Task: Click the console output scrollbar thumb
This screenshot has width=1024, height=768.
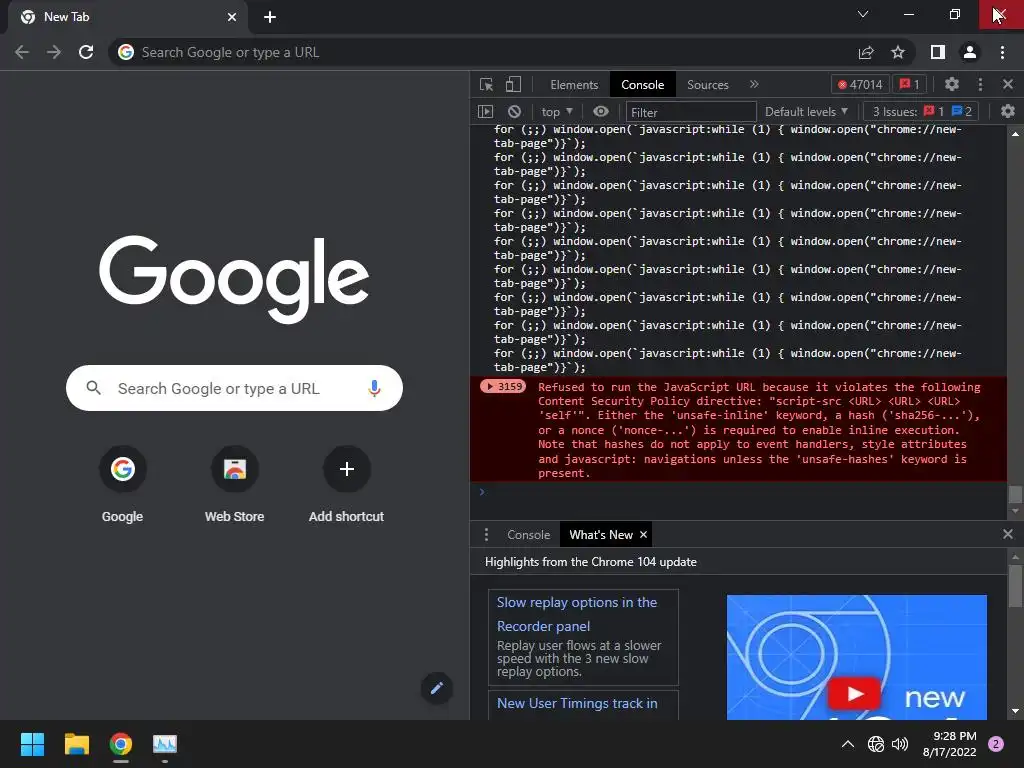Action: click(1015, 494)
